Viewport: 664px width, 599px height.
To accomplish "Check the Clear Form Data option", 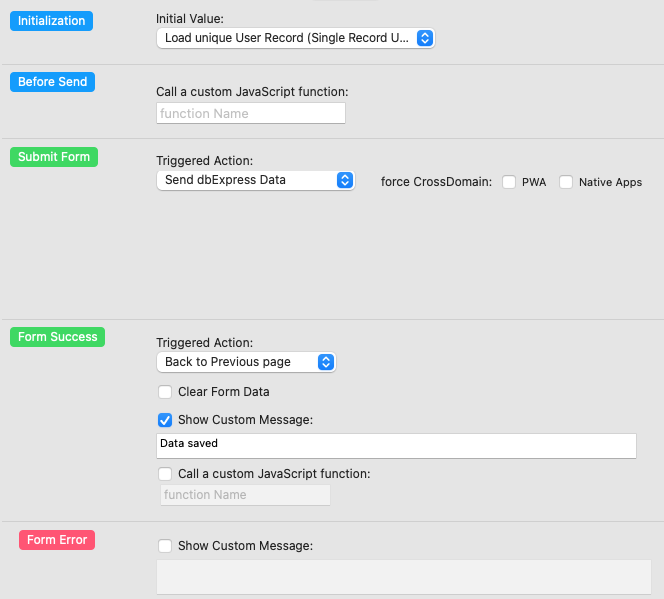I will click(165, 392).
